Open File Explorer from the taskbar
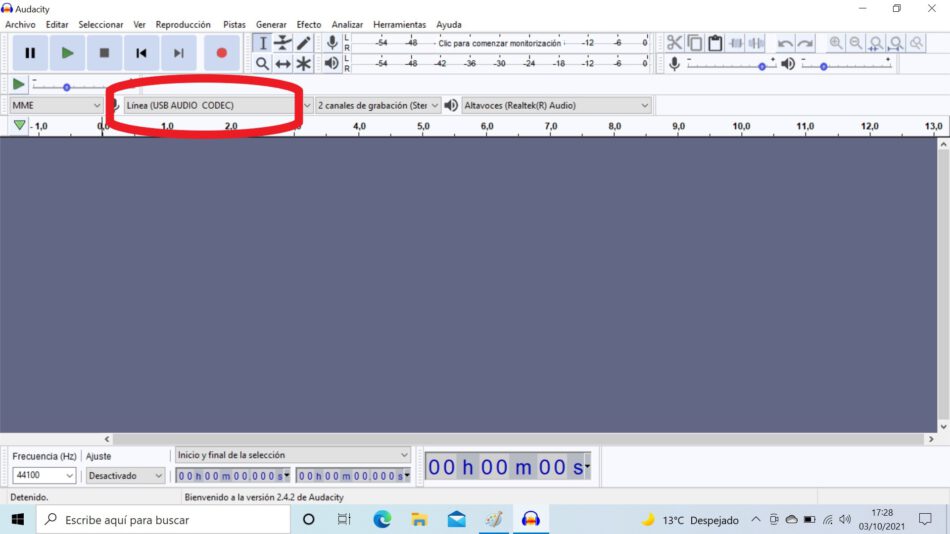The width and height of the screenshot is (950, 534). pyautogui.click(x=419, y=519)
